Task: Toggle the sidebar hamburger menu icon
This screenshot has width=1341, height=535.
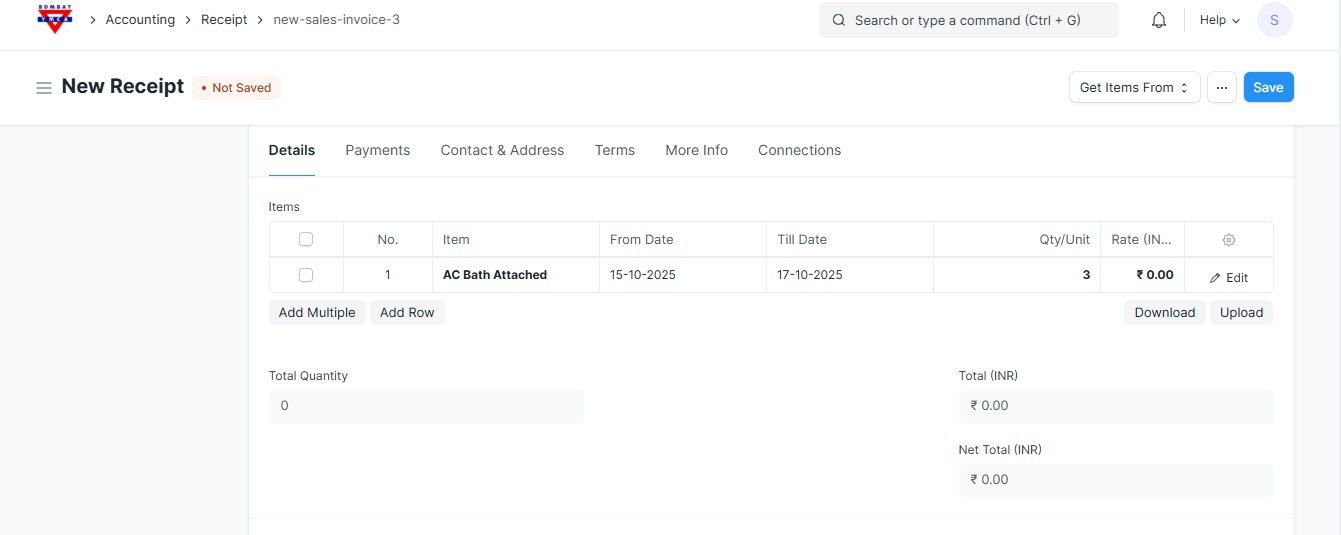Action: (44, 88)
